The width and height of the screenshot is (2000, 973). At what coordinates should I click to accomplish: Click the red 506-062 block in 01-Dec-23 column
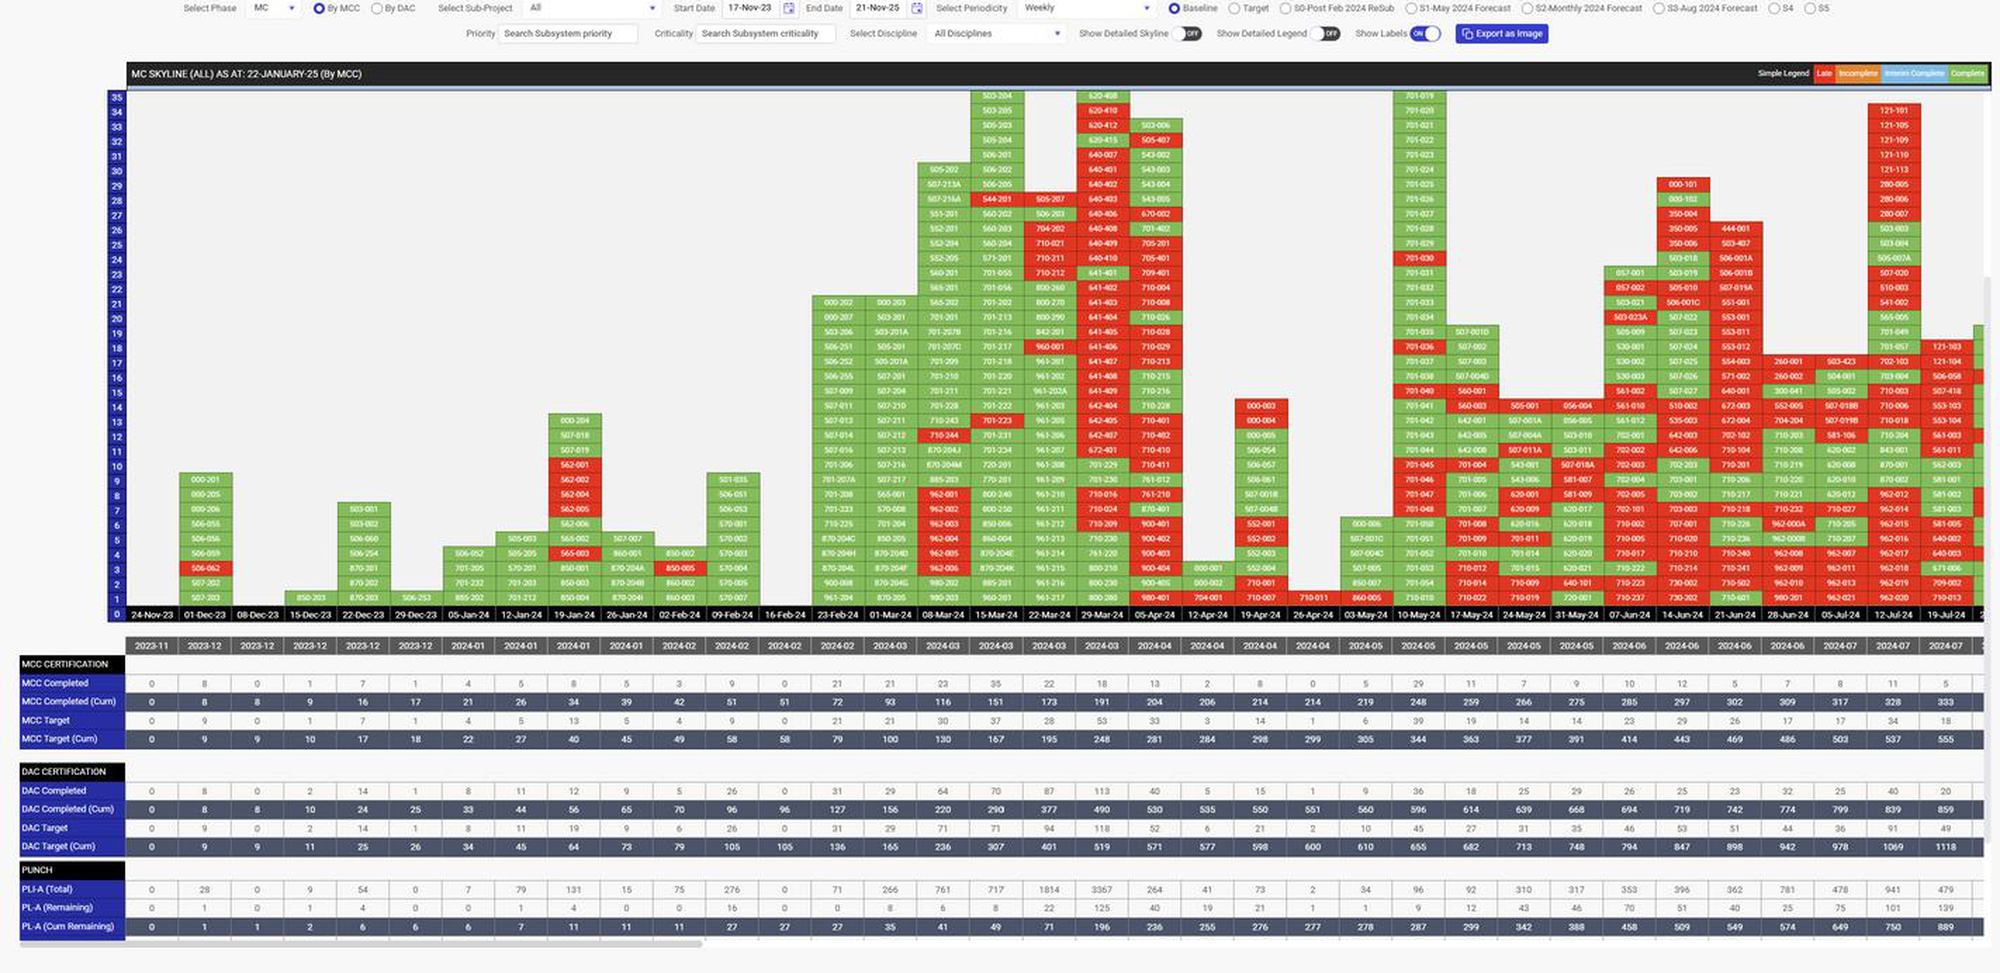point(206,568)
